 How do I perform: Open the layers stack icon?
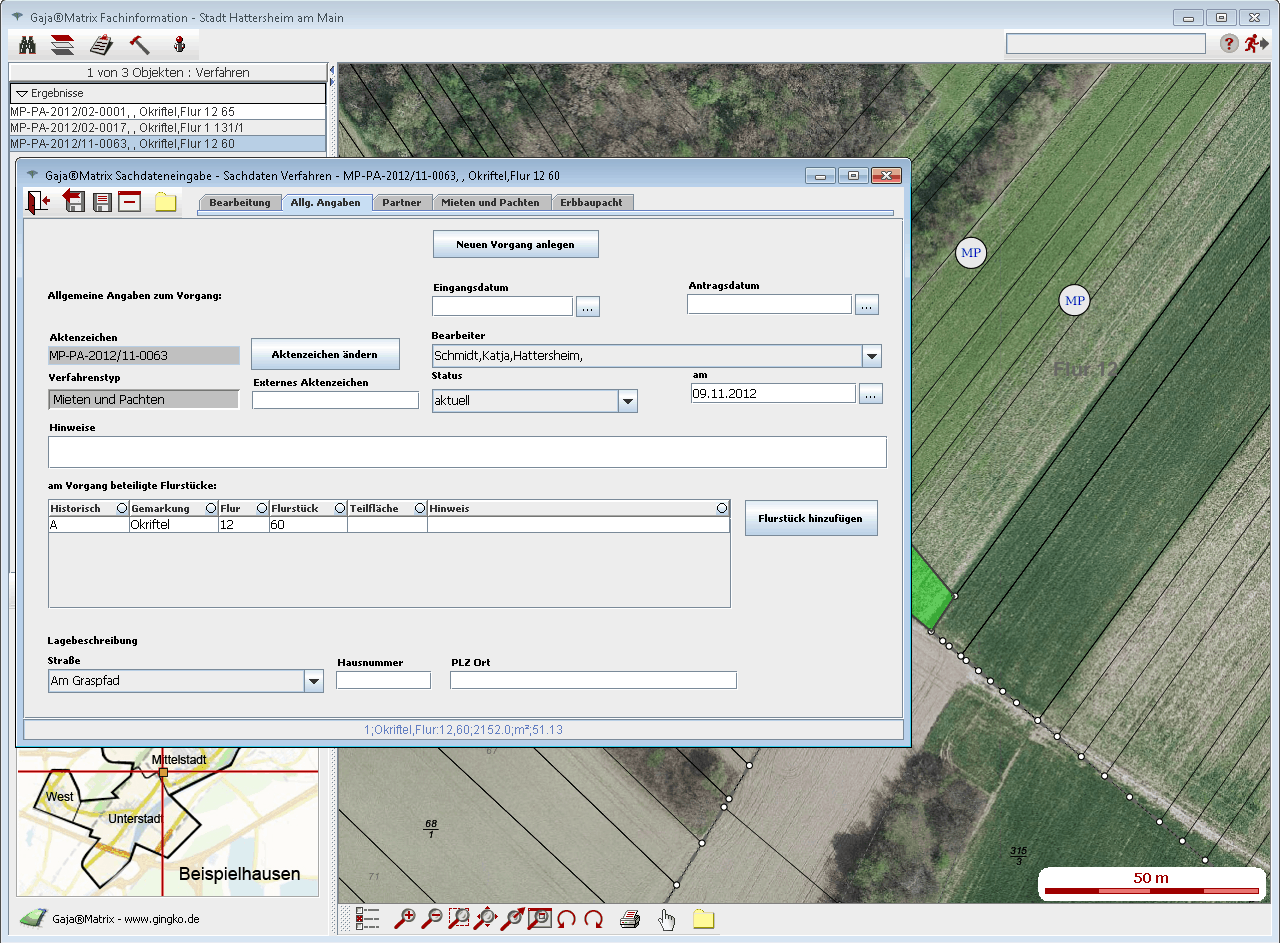63,44
